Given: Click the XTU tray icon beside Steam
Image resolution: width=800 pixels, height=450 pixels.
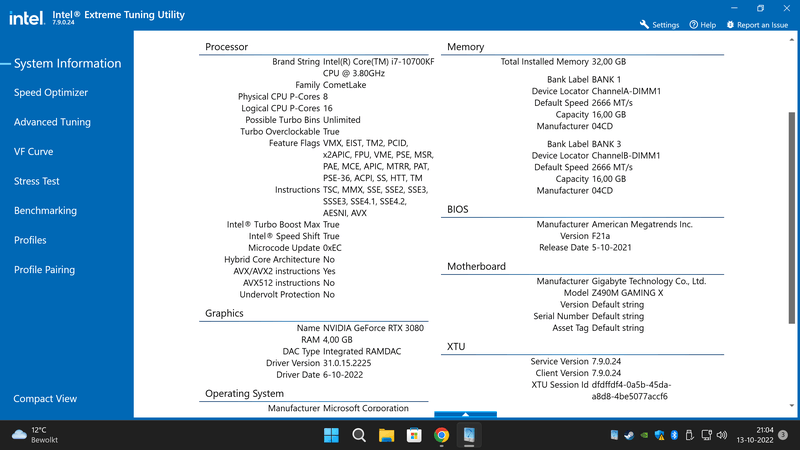Looking at the screenshot, I should 614,435.
